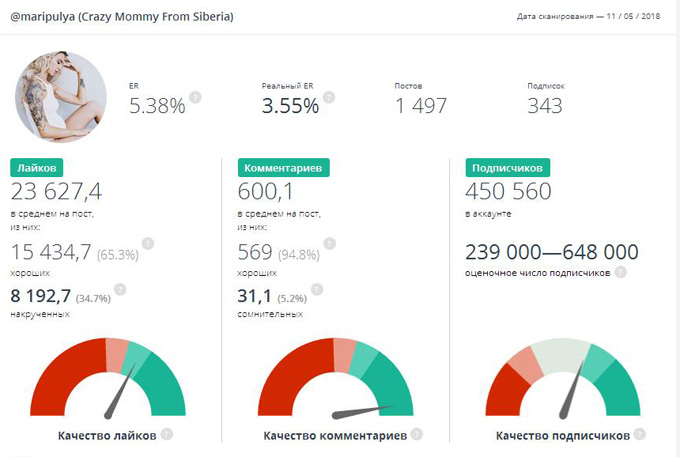Select the green Лайков badge
680x457 pixels.
click(x=38, y=169)
